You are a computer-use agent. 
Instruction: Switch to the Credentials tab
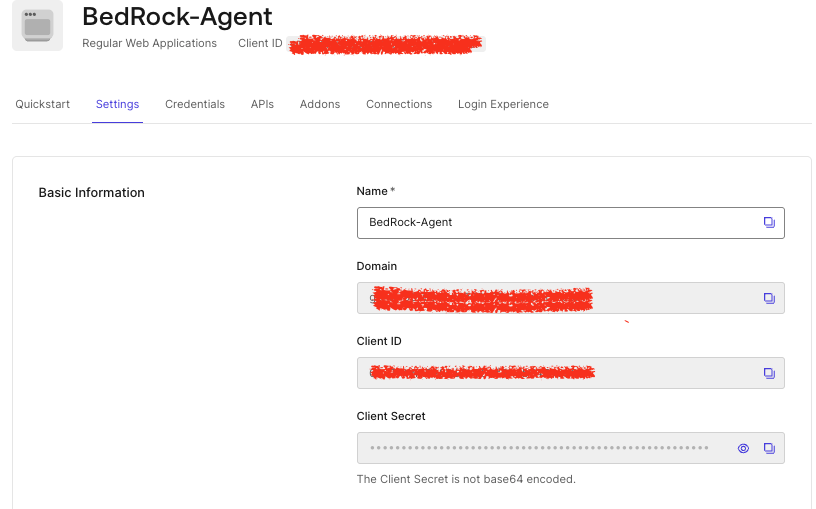point(195,104)
